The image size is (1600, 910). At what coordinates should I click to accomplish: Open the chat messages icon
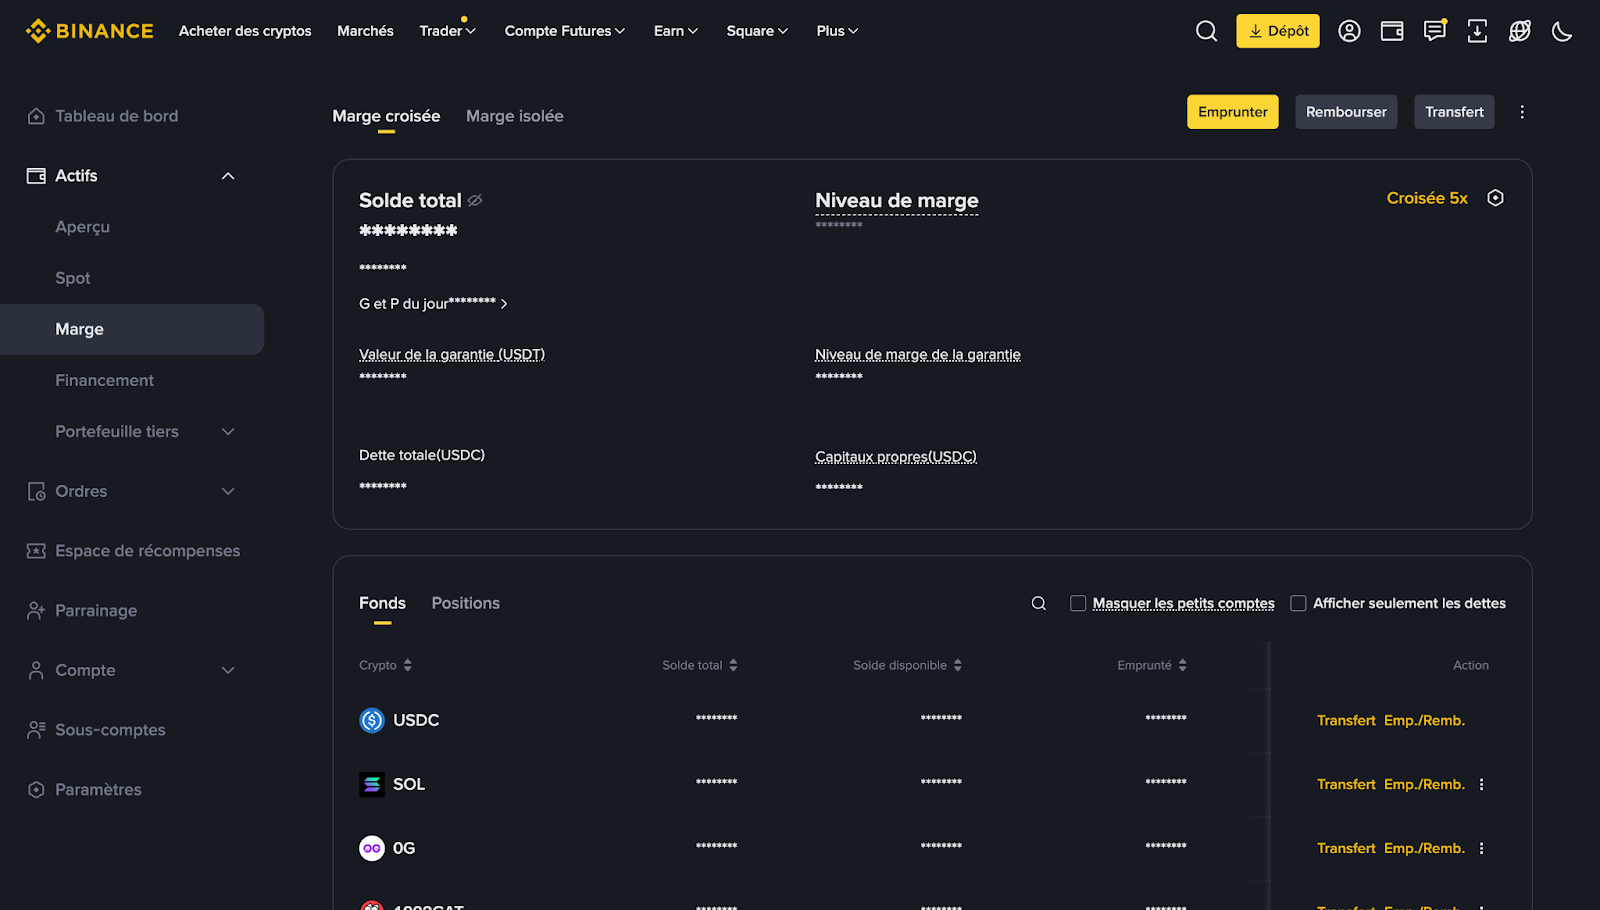[x=1435, y=31]
